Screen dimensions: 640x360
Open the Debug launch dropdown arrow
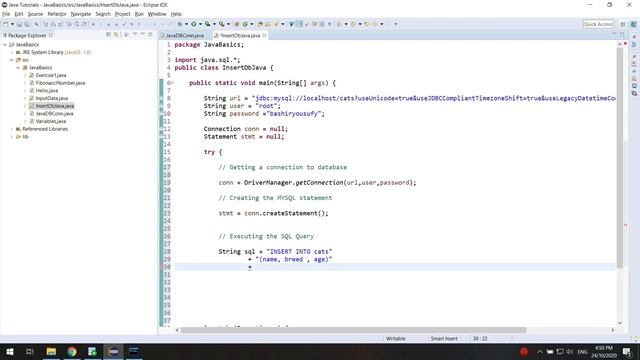click(187, 24)
